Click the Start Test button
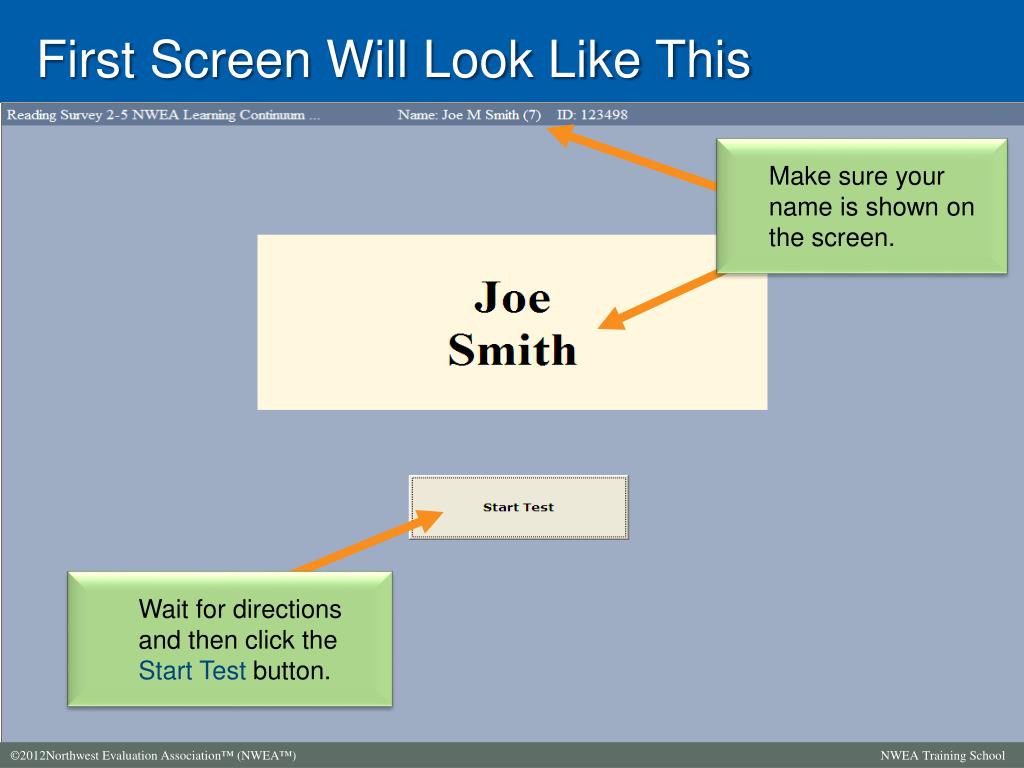 pos(519,507)
